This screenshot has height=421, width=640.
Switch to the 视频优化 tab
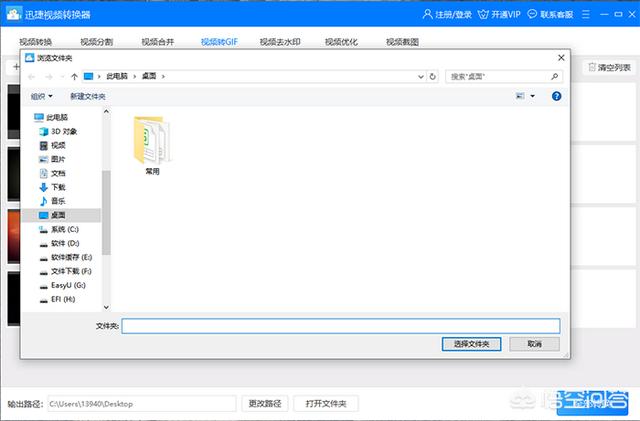pyautogui.click(x=341, y=42)
